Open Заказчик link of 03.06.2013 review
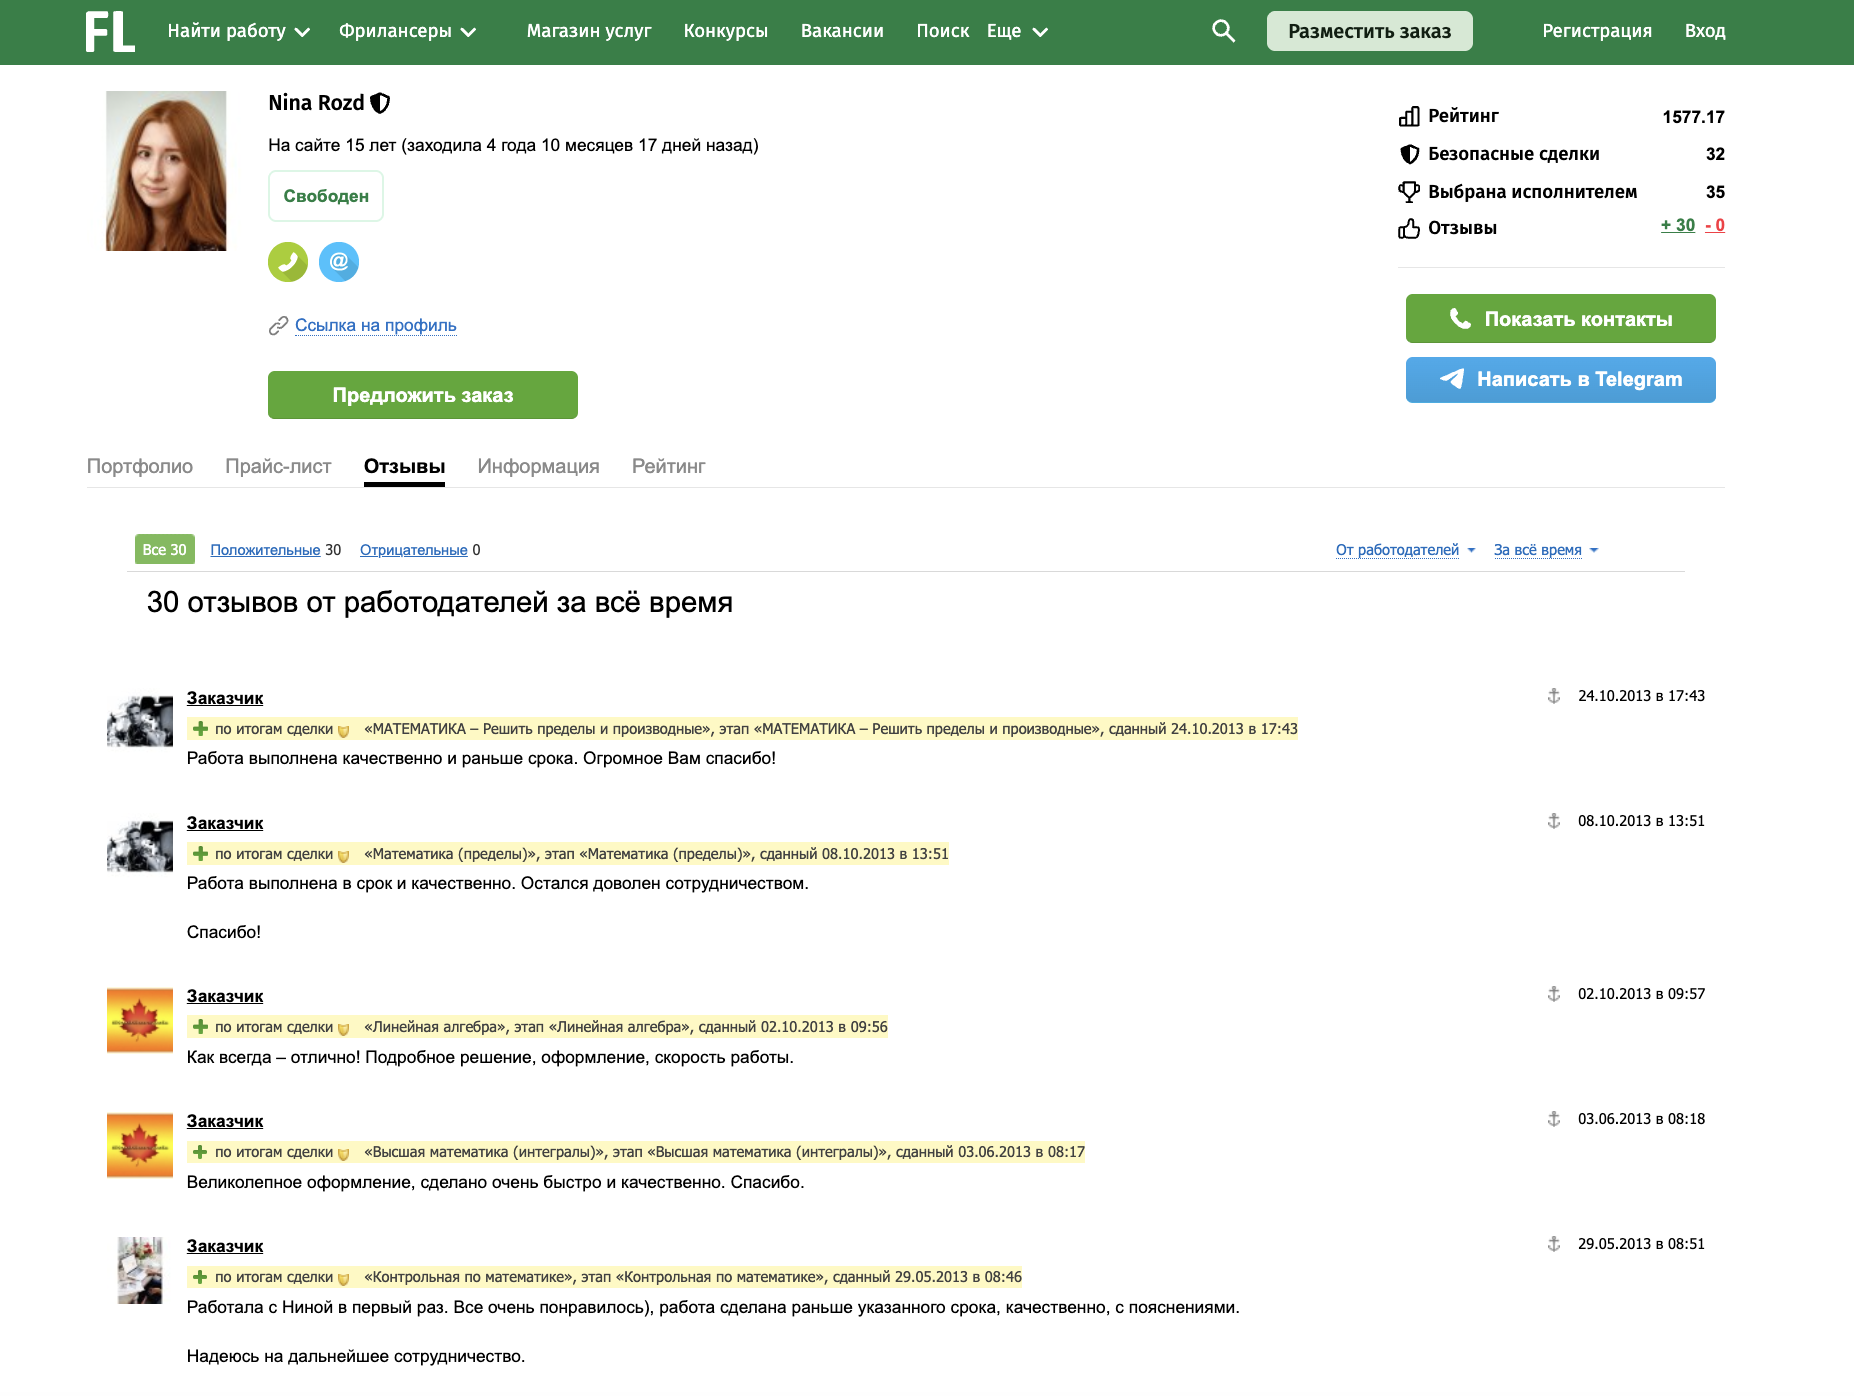 (x=225, y=1121)
